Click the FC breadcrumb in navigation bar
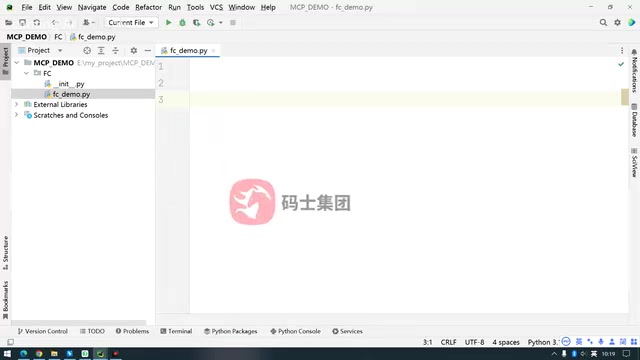This screenshot has width=640, height=360. click(x=58, y=37)
